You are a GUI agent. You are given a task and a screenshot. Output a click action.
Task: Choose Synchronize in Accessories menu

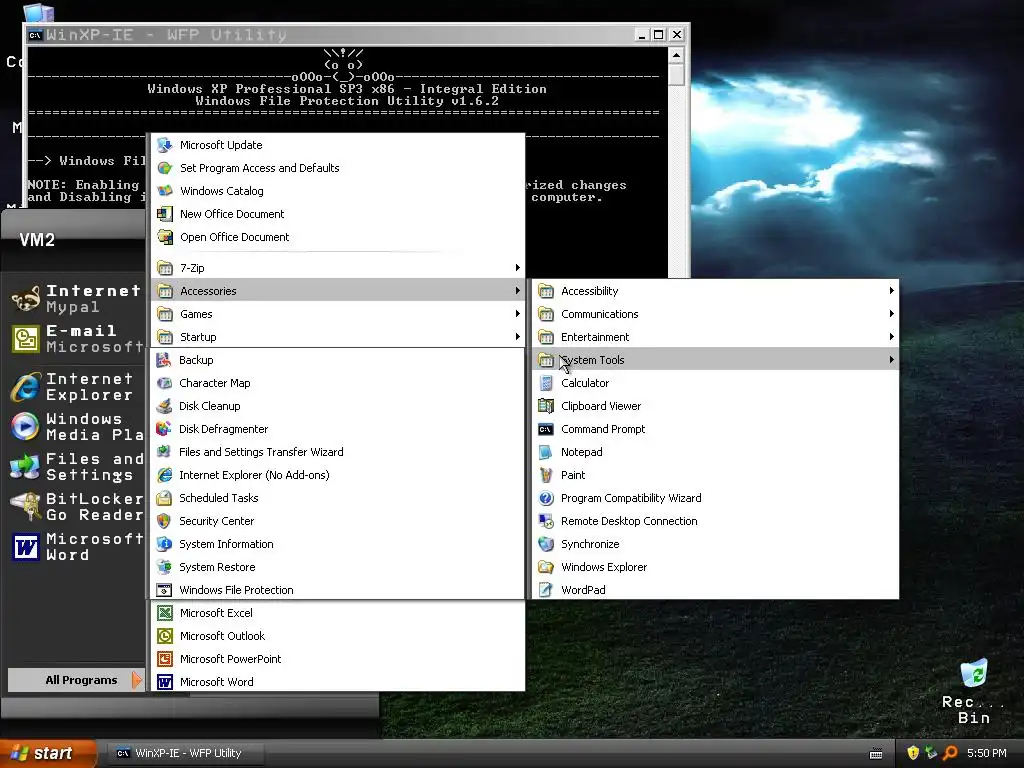click(x=716, y=544)
